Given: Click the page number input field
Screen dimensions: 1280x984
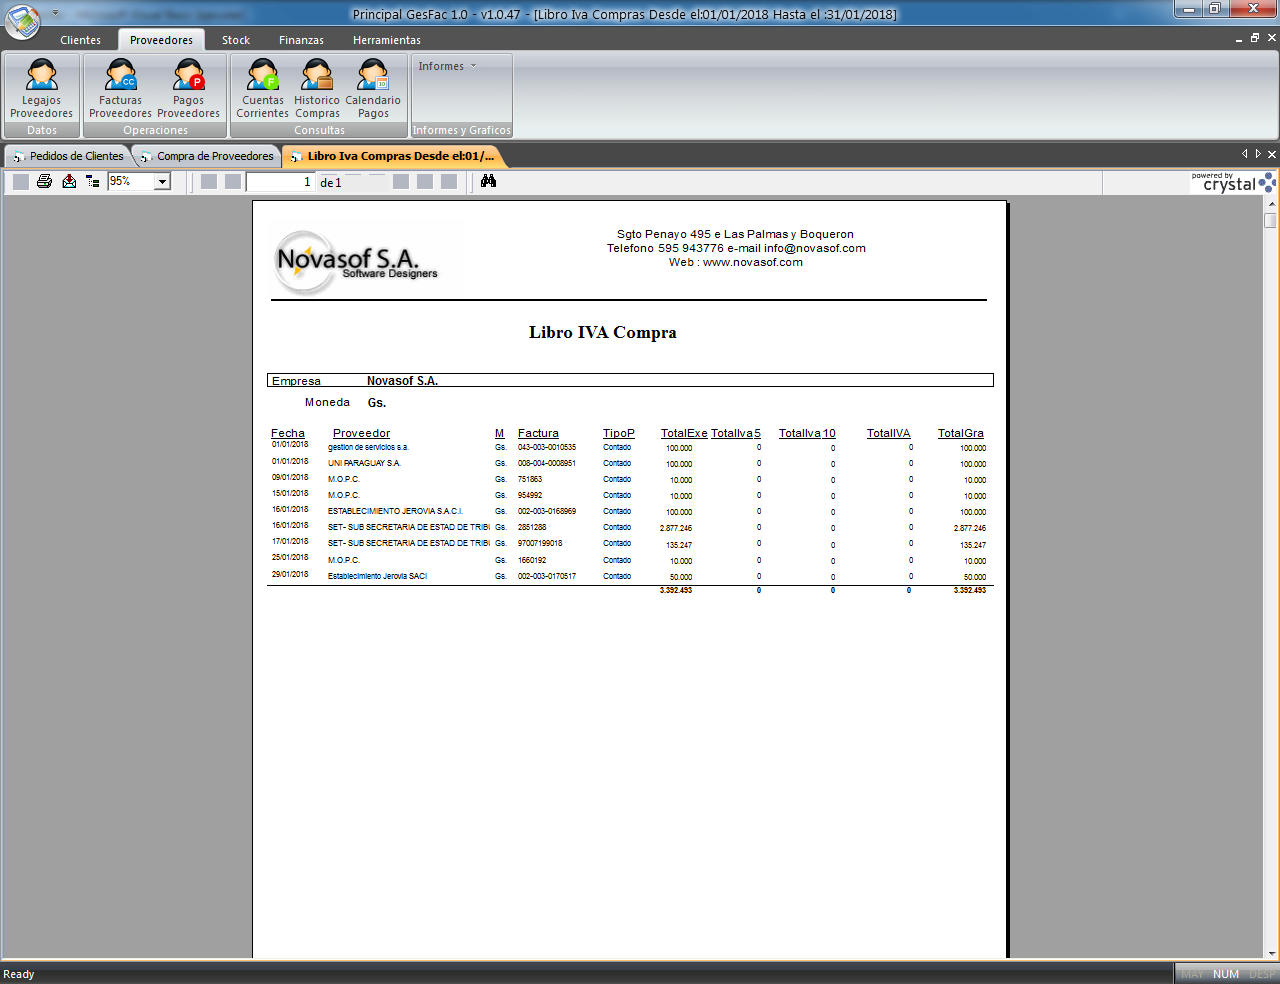Looking at the screenshot, I should (x=280, y=182).
